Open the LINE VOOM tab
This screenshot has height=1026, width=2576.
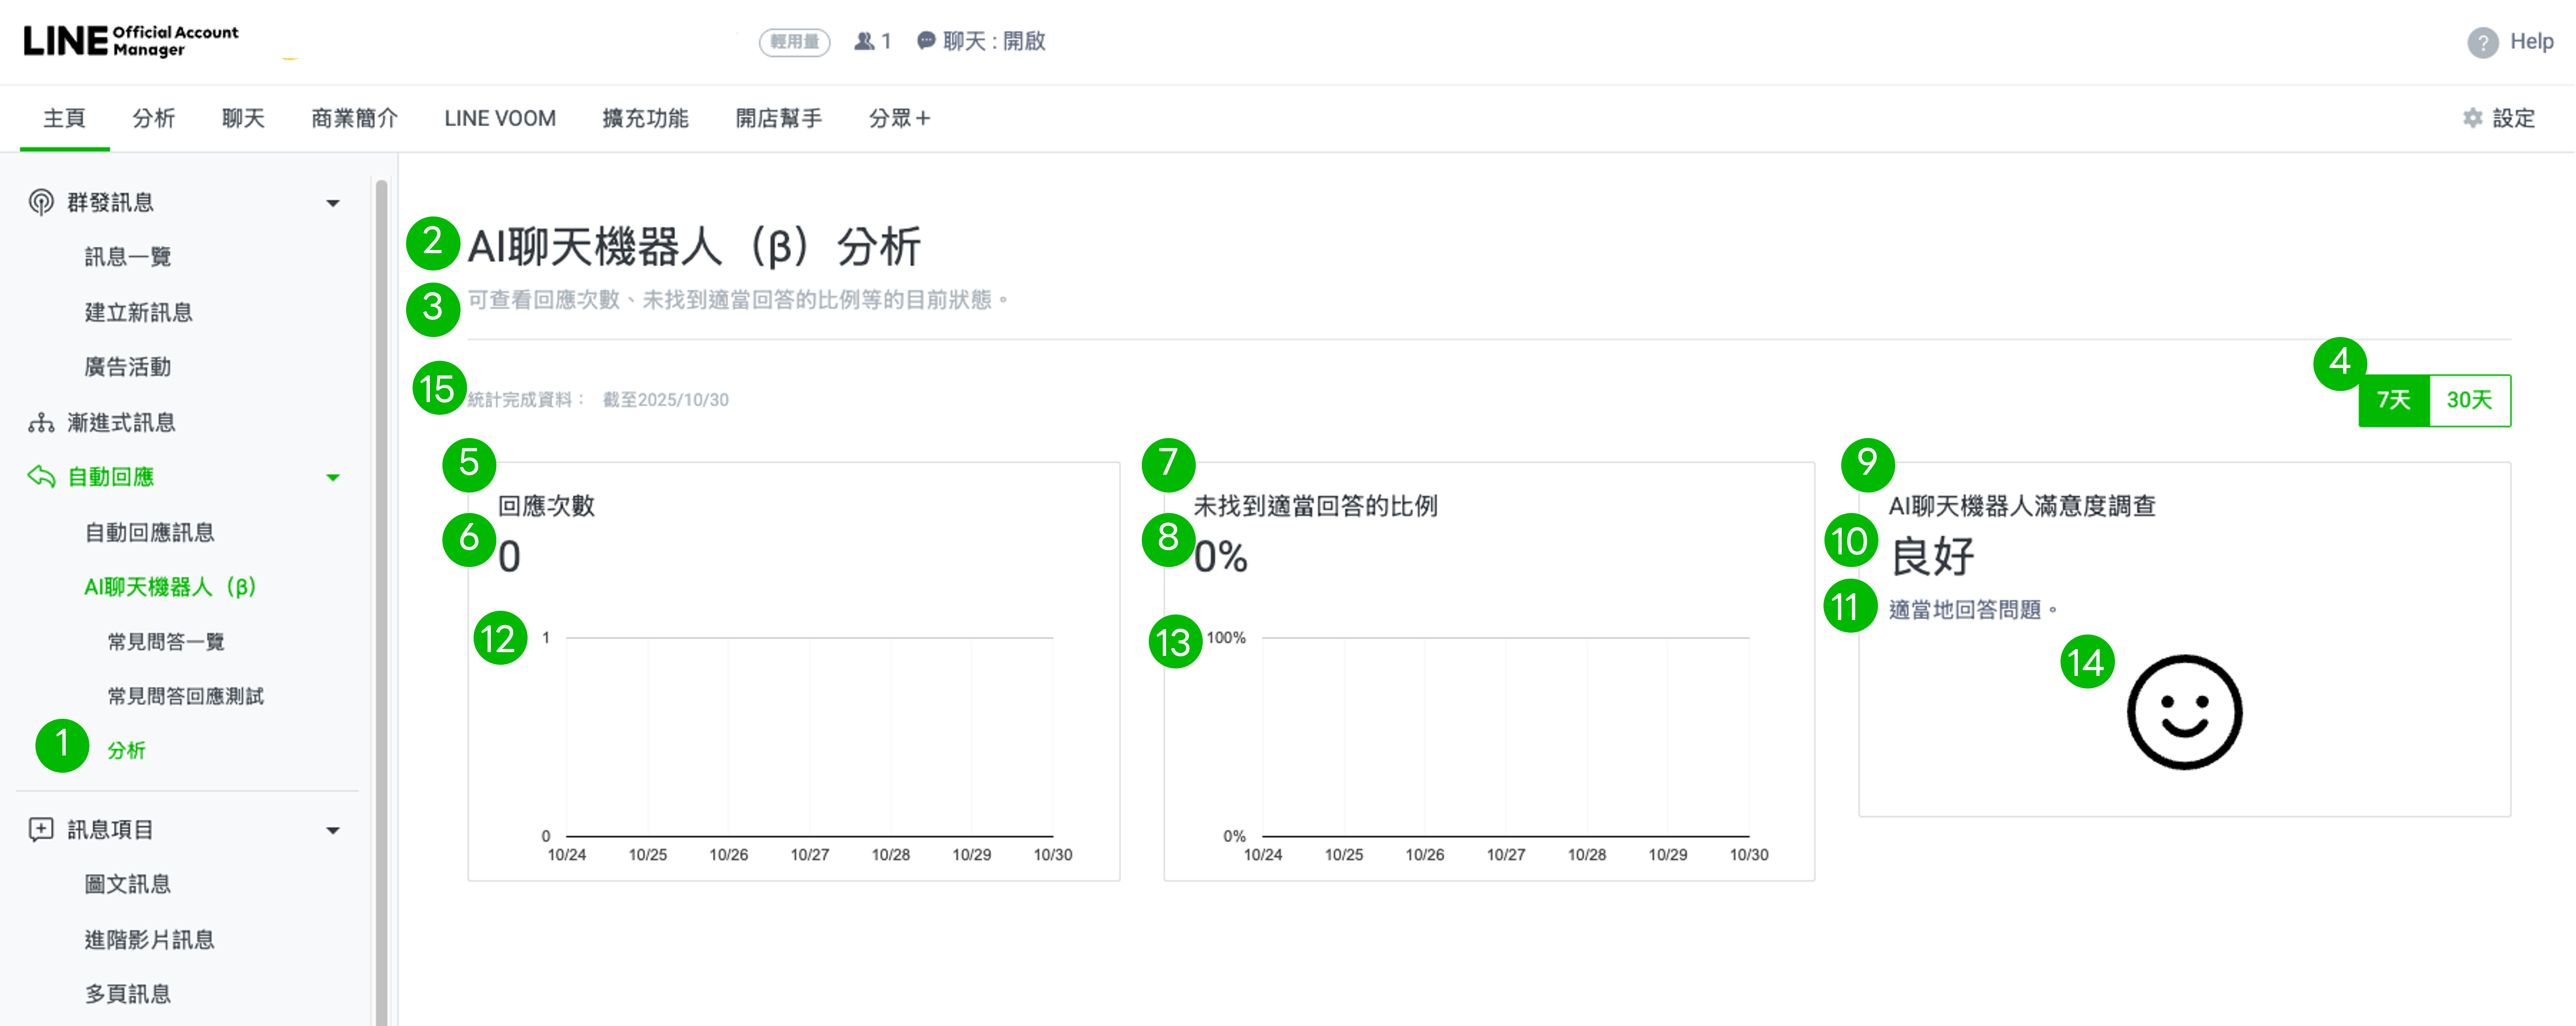click(499, 118)
